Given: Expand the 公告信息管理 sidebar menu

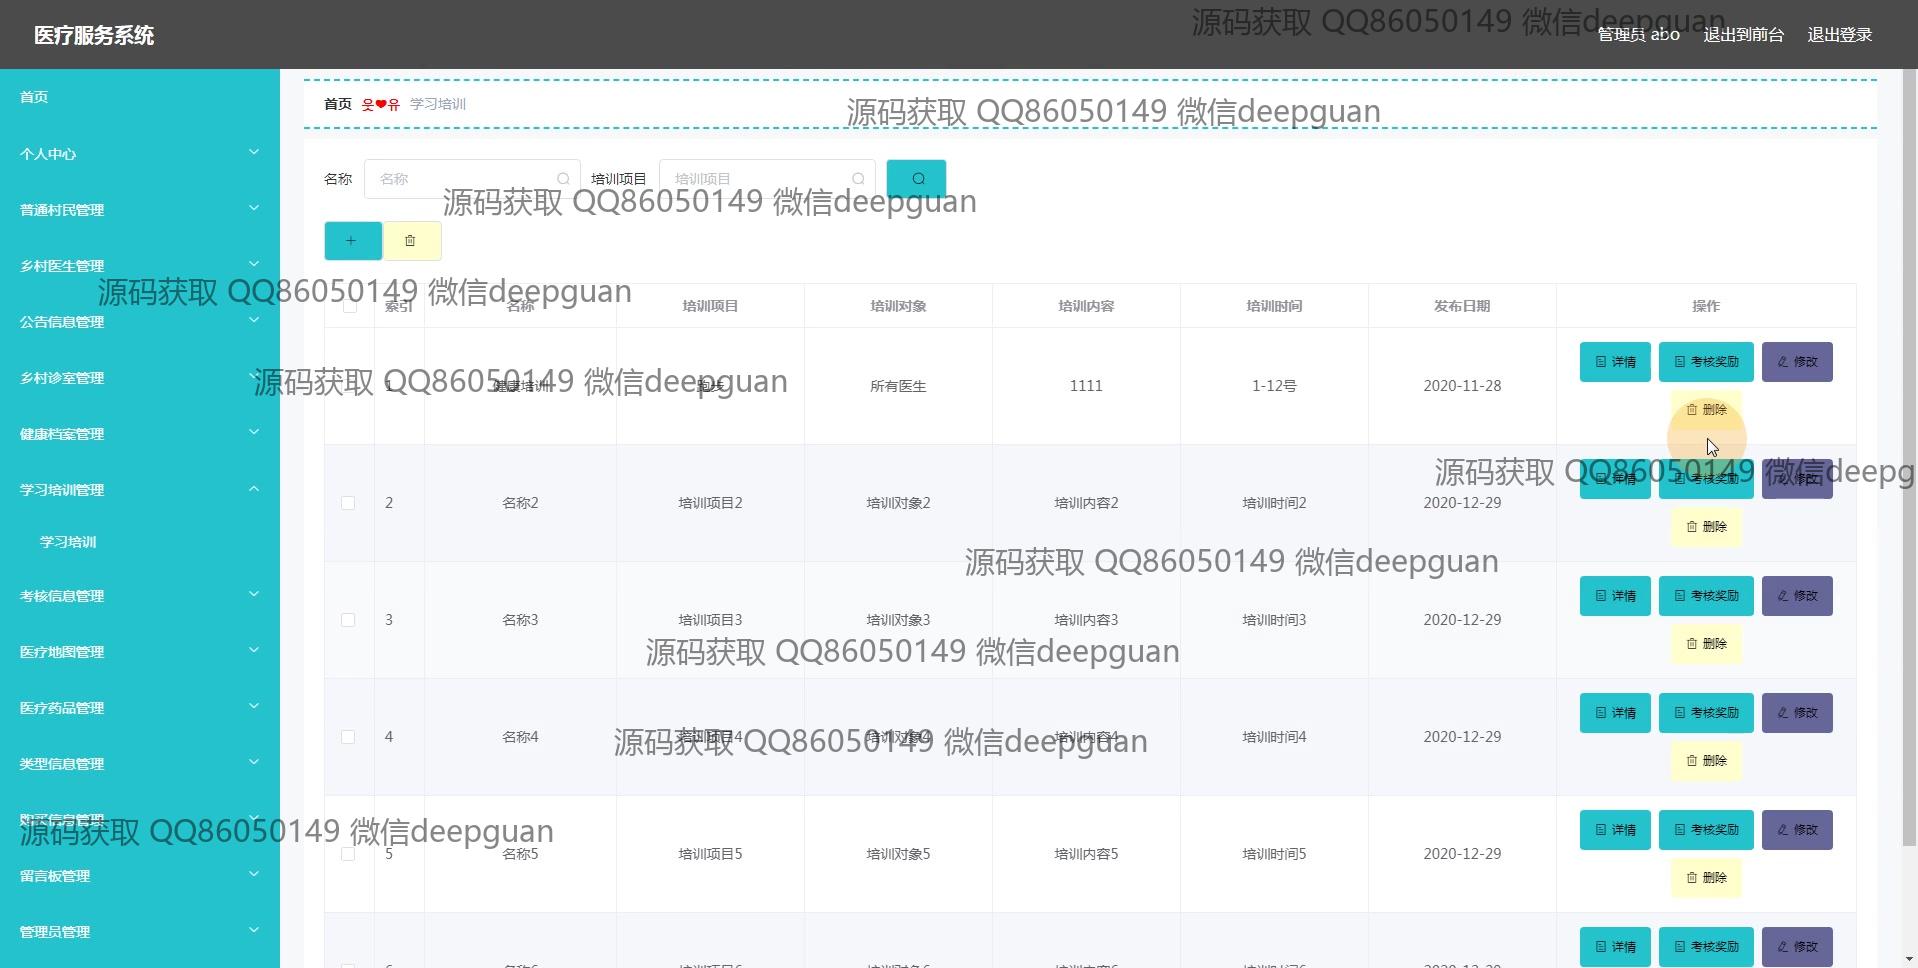Looking at the screenshot, I should point(140,321).
